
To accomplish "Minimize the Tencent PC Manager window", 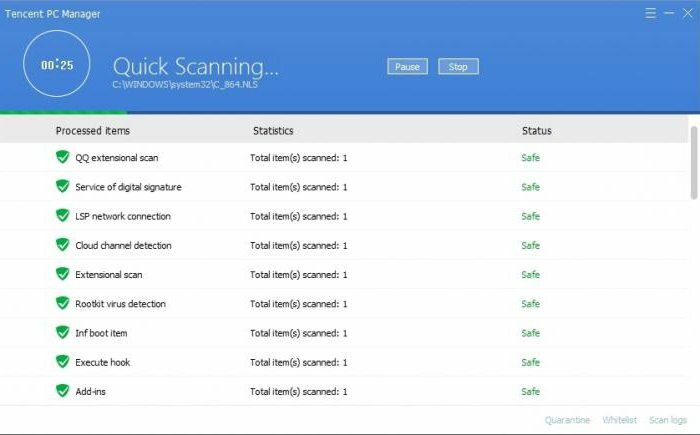I will [x=669, y=13].
